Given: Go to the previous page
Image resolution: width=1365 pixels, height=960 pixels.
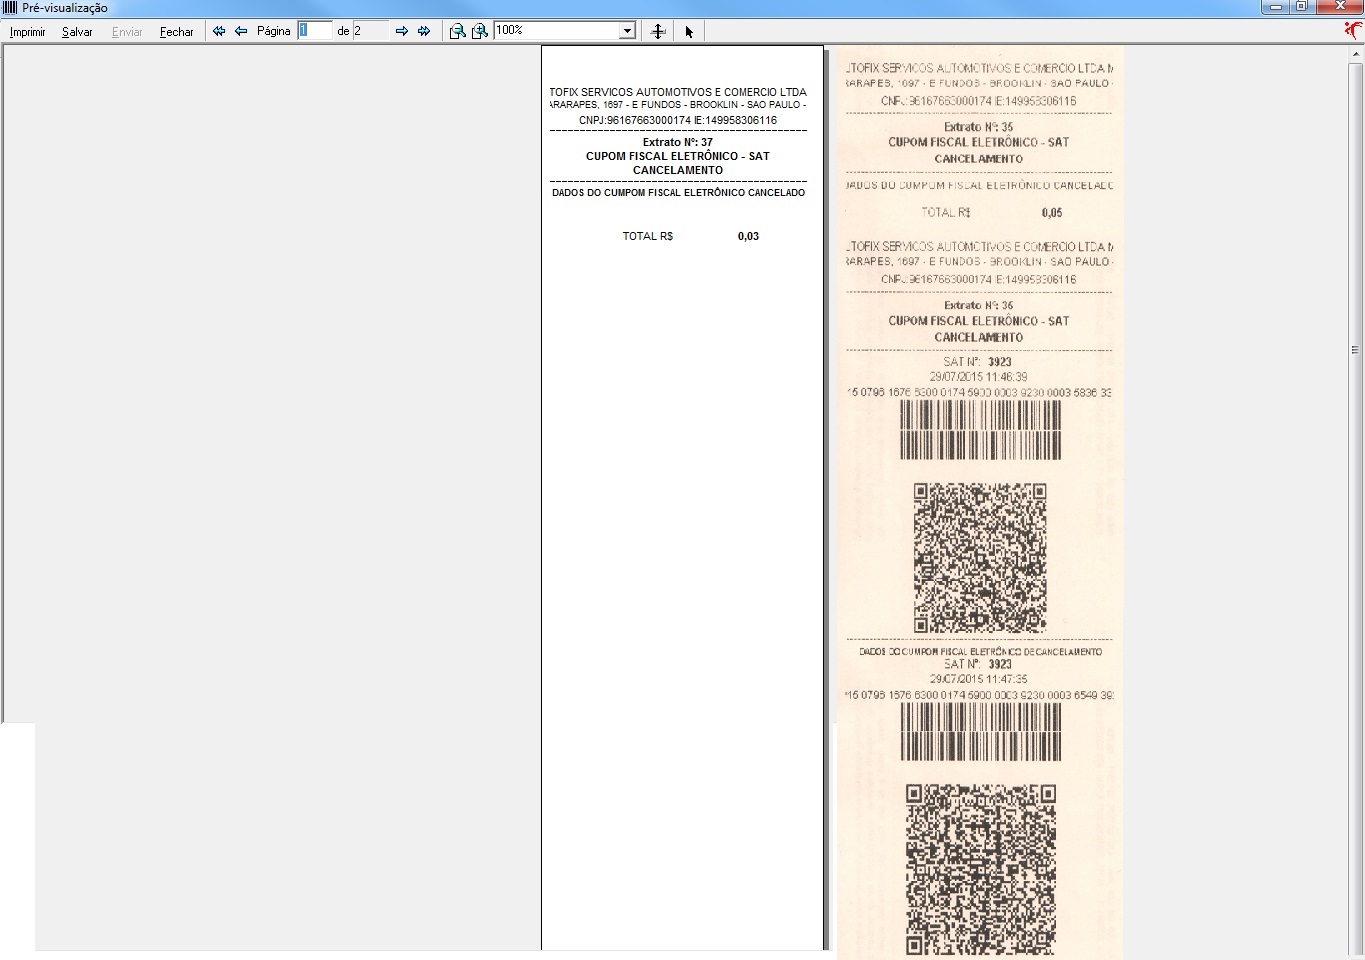Looking at the screenshot, I should (241, 31).
